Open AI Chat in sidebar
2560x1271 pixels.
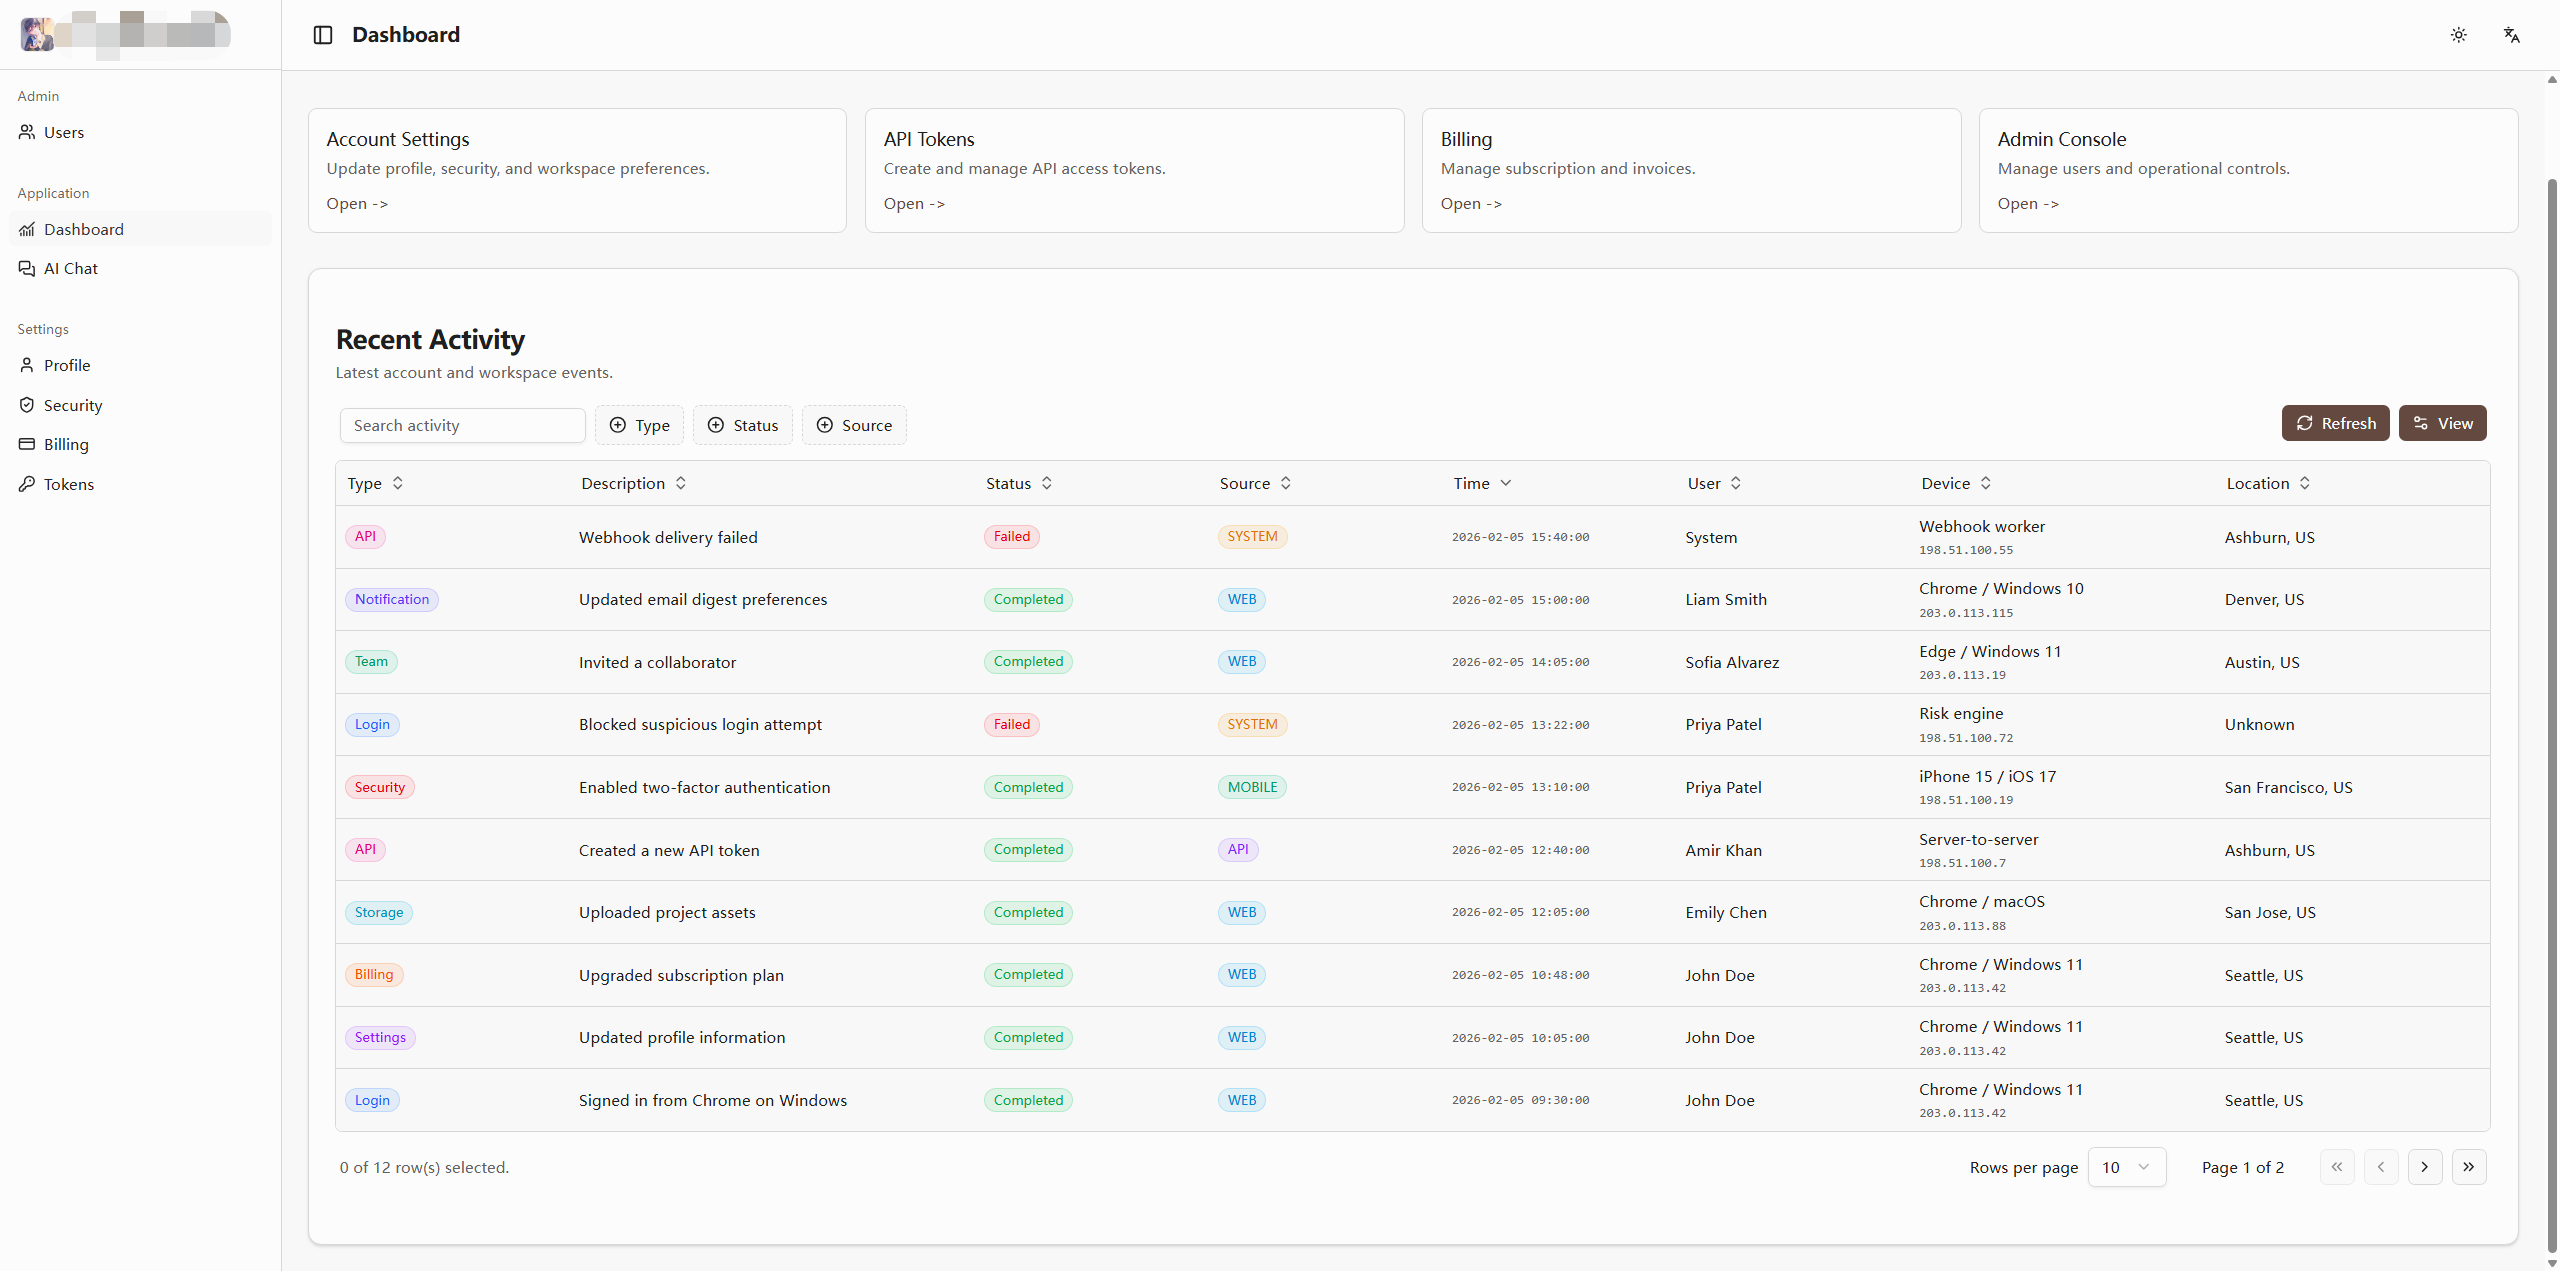pyautogui.click(x=70, y=268)
